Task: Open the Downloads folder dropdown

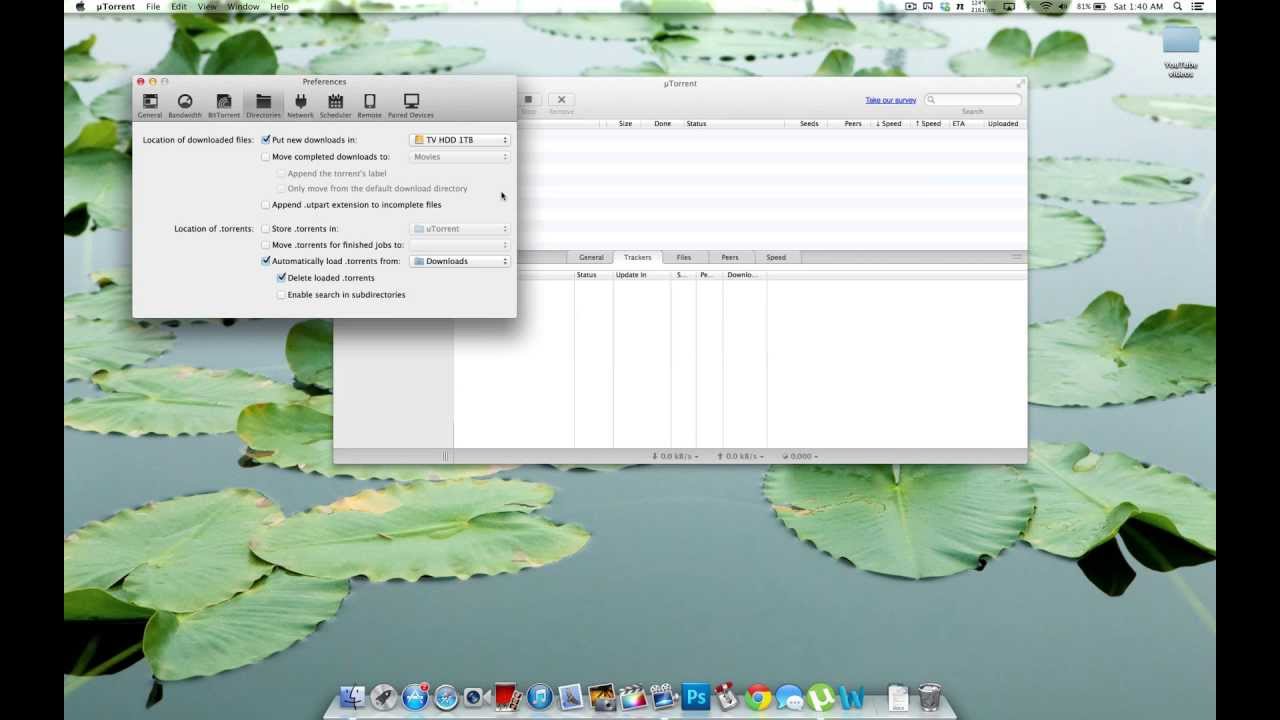Action: pos(460,261)
